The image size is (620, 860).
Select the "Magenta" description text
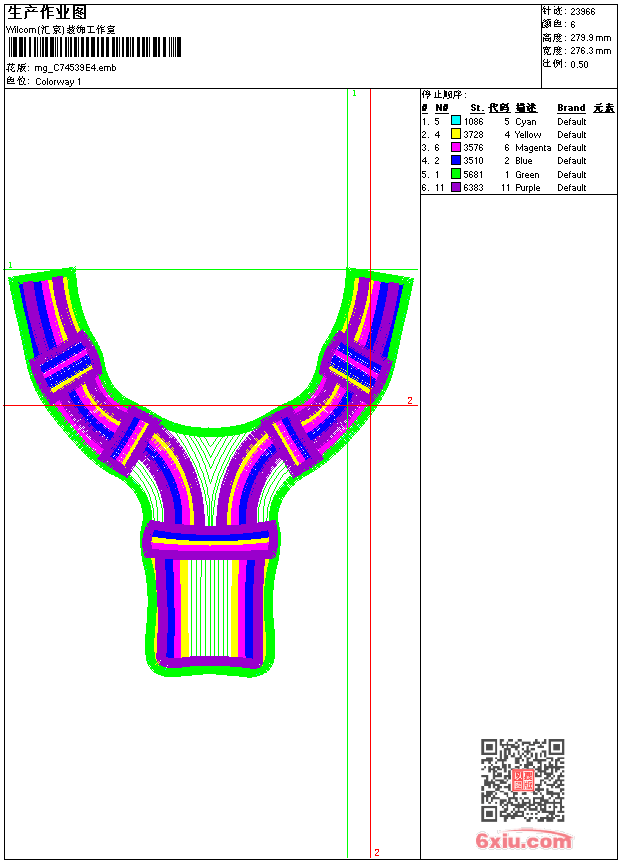(x=533, y=148)
